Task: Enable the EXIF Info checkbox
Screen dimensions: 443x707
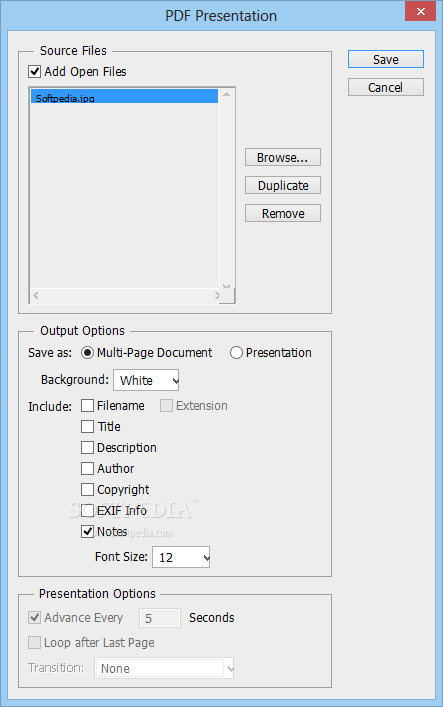Action: click(x=88, y=510)
